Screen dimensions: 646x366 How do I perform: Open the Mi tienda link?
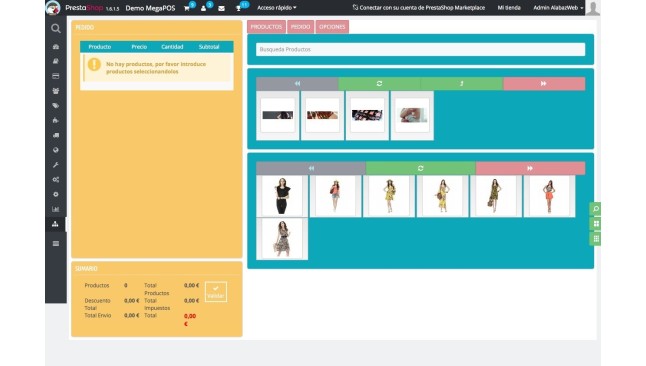click(509, 8)
